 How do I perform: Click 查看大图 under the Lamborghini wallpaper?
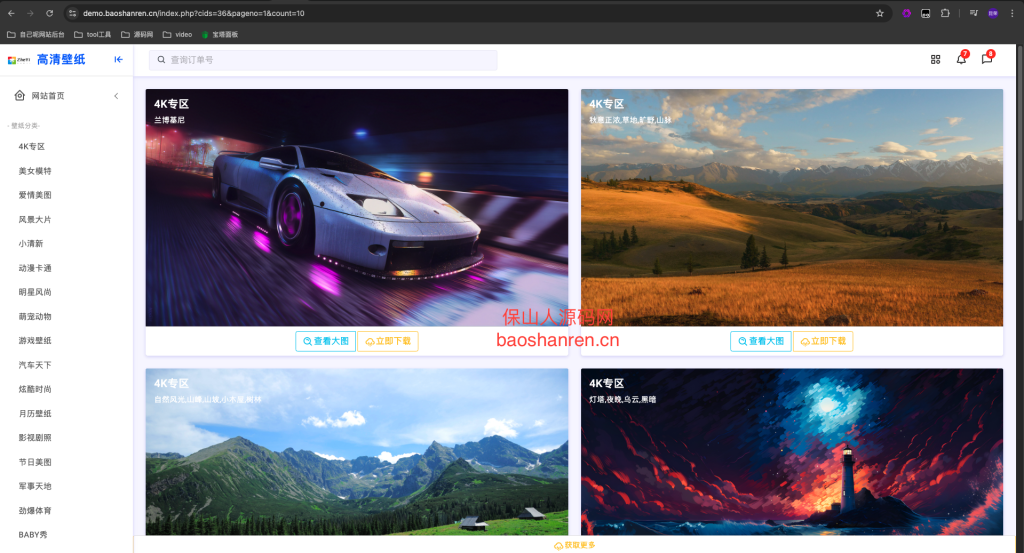tap(325, 341)
